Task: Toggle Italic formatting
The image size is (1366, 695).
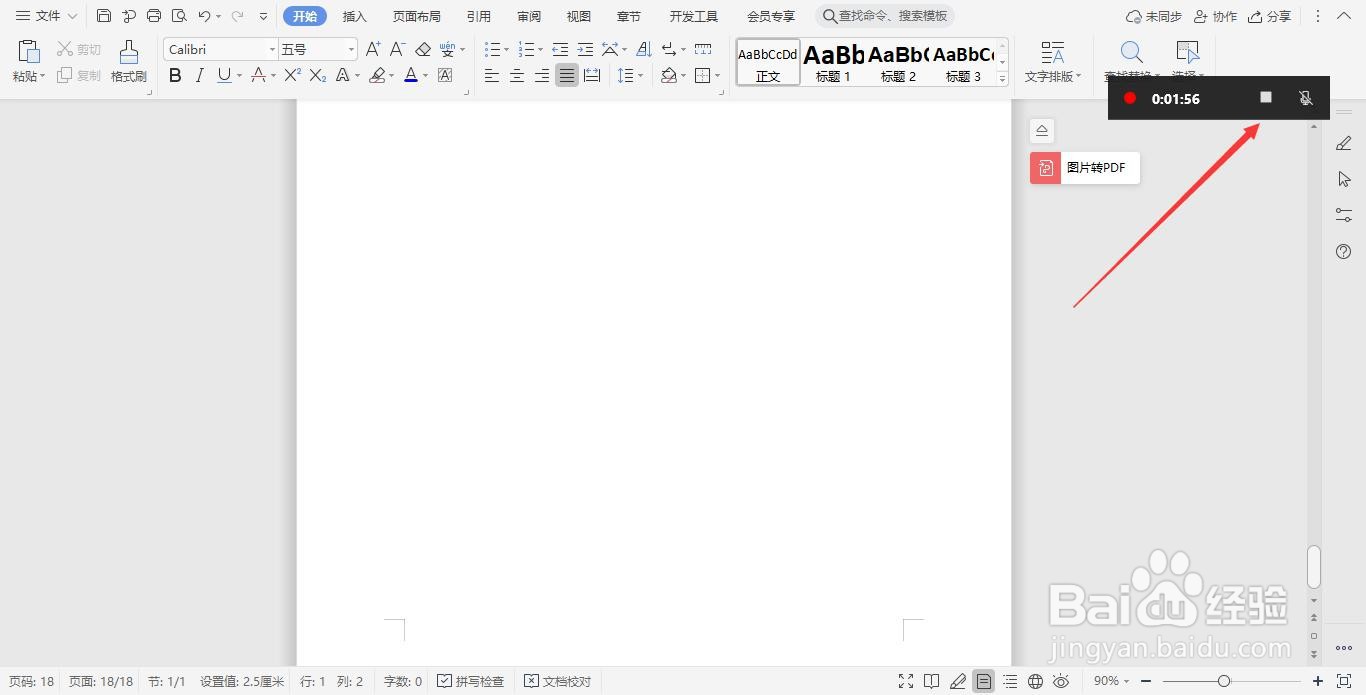Action: pyautogui.click(x=199, y=75)
